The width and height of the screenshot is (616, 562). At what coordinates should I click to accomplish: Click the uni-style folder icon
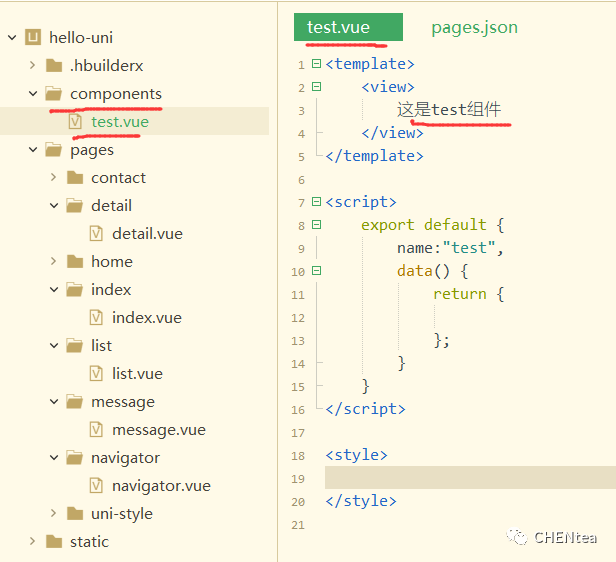pos(75,514)
